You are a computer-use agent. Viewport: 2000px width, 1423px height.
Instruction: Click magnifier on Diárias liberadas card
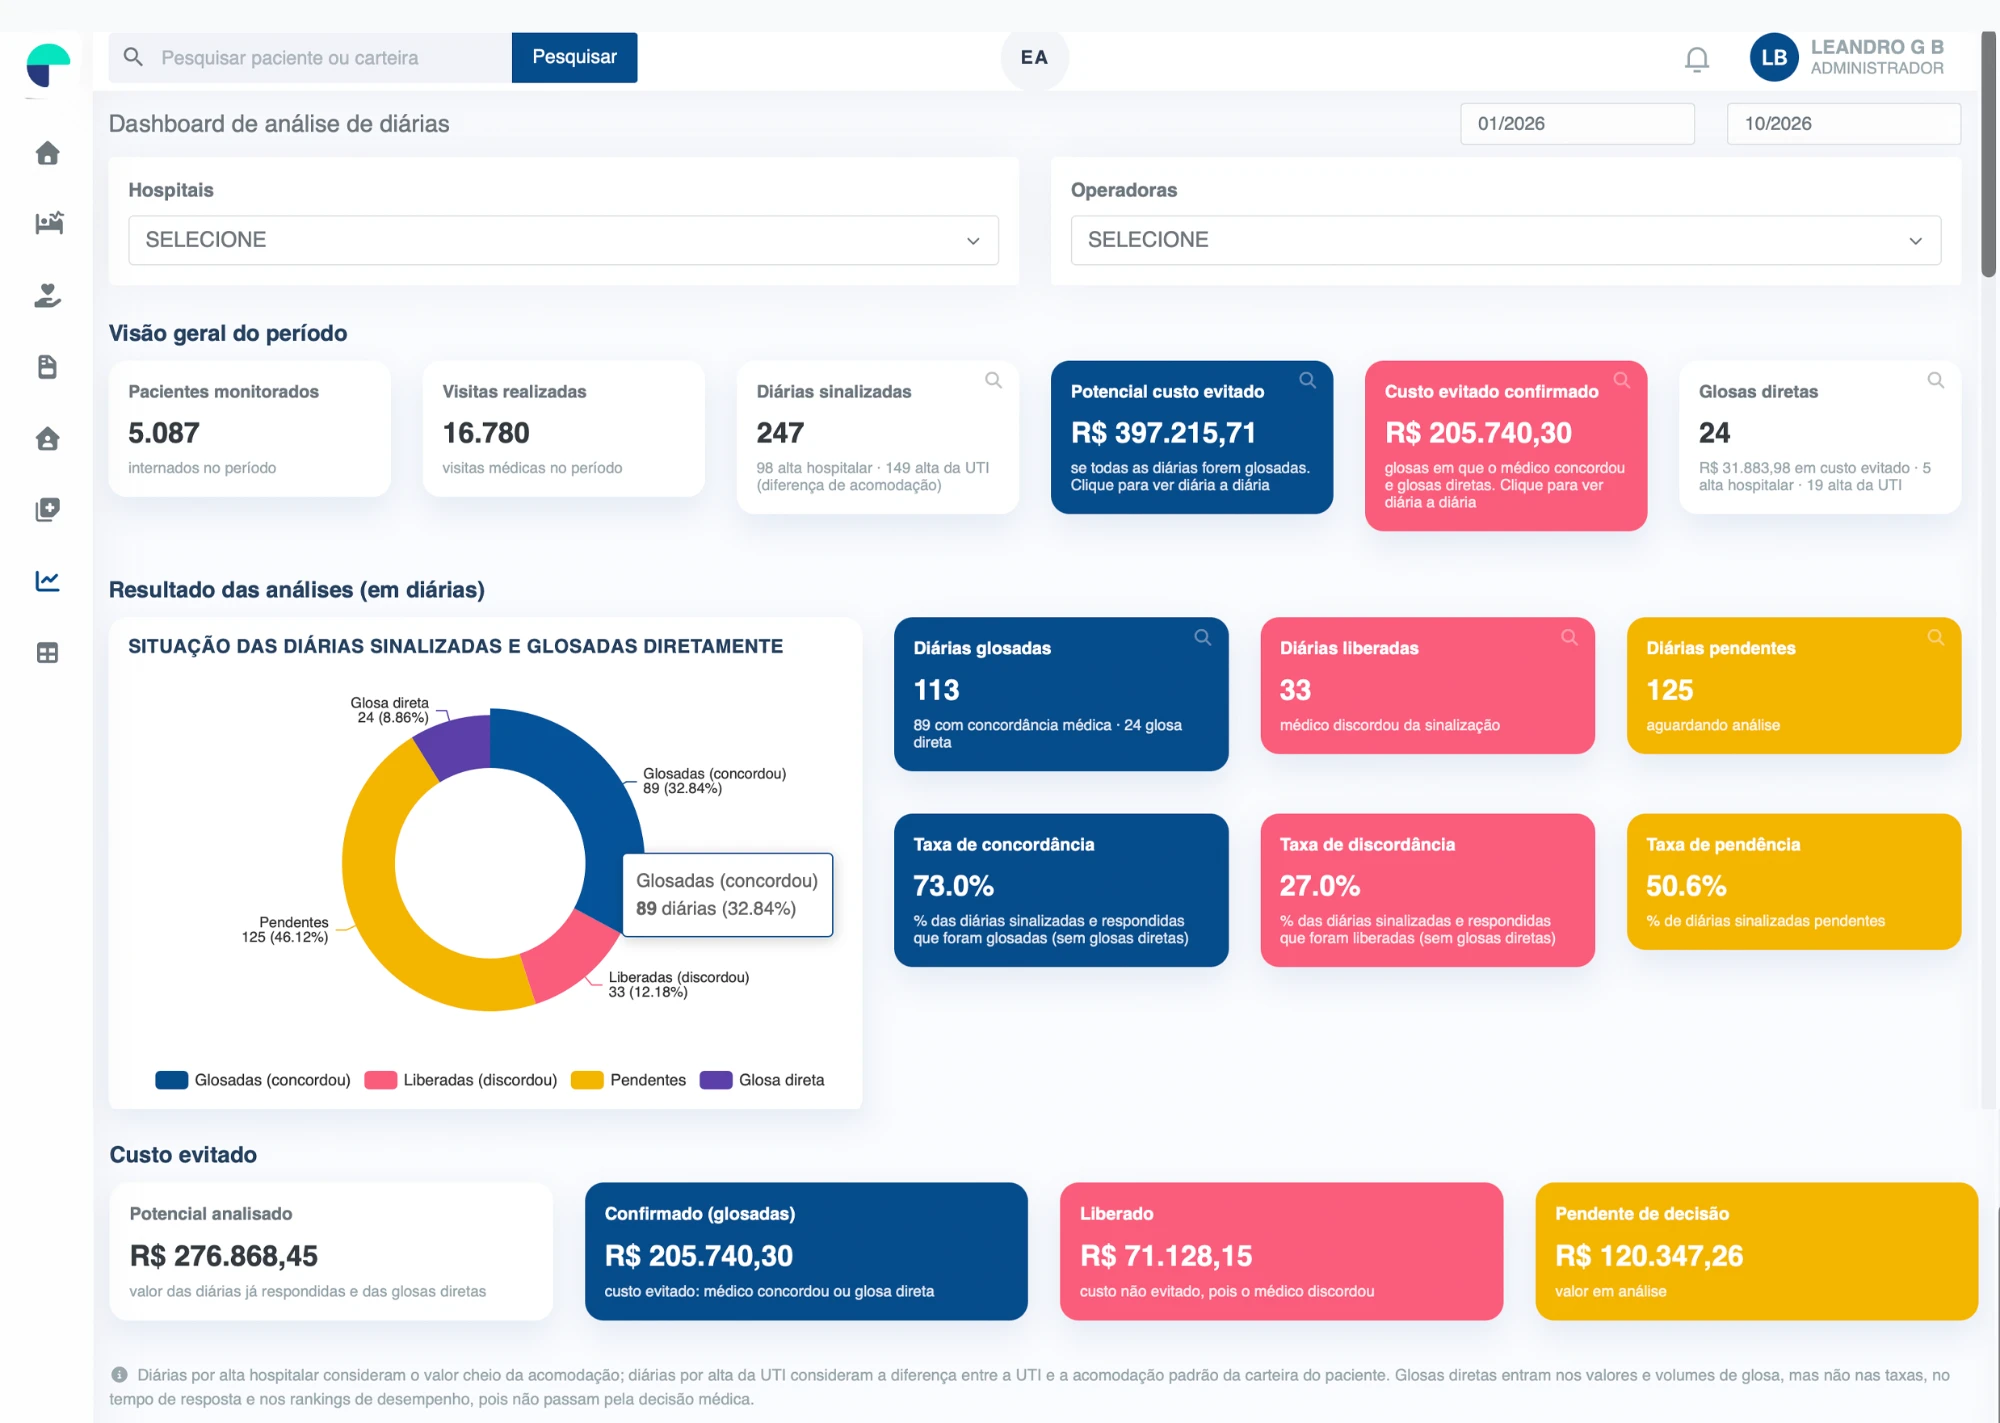point(1569,637)
